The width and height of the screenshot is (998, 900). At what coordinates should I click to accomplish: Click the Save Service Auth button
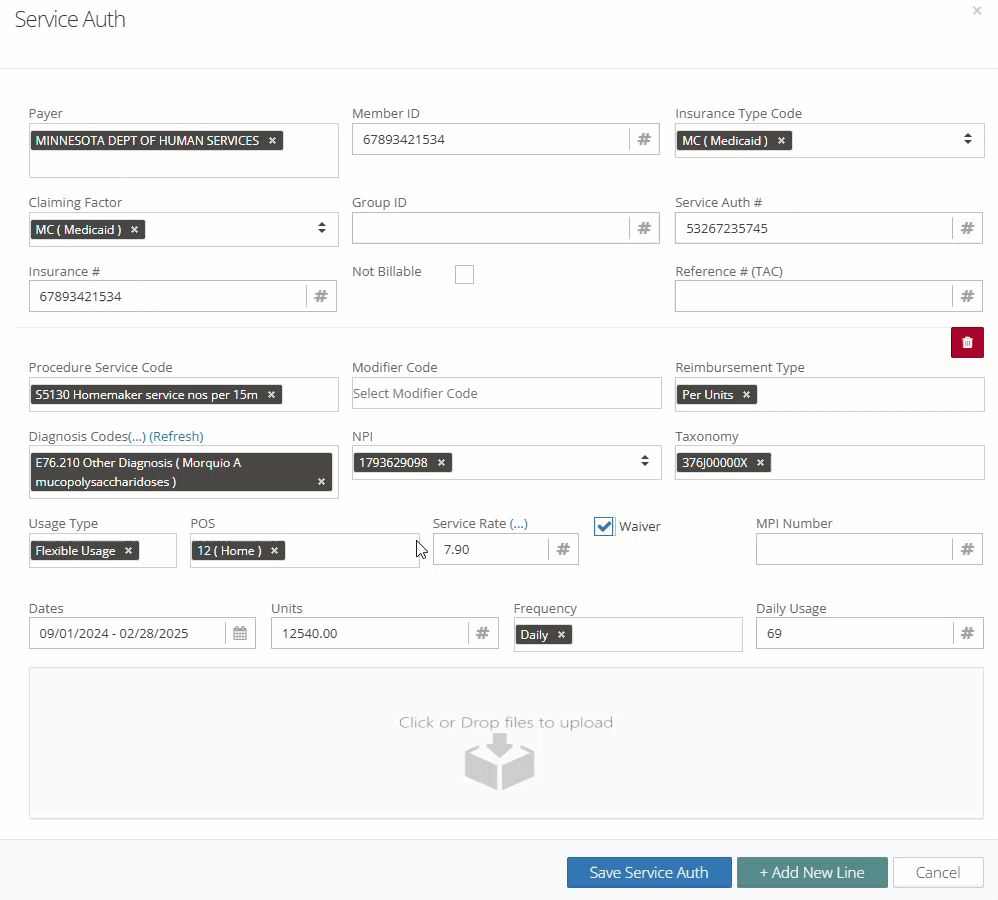[x=649, y=872]
